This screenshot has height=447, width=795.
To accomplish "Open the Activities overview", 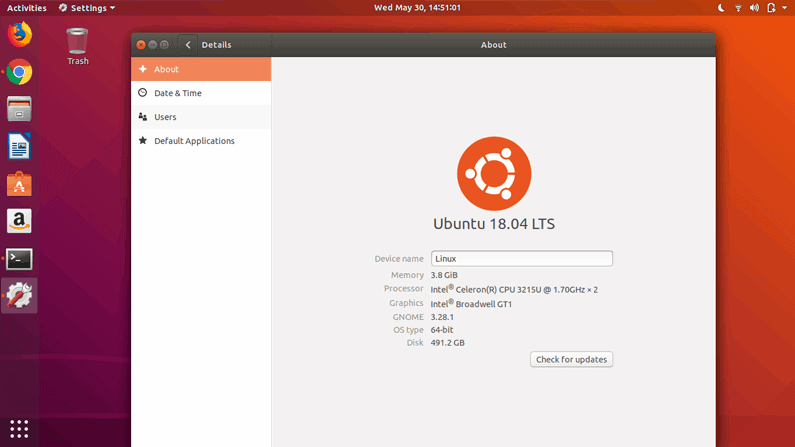I will coord(26,8).
